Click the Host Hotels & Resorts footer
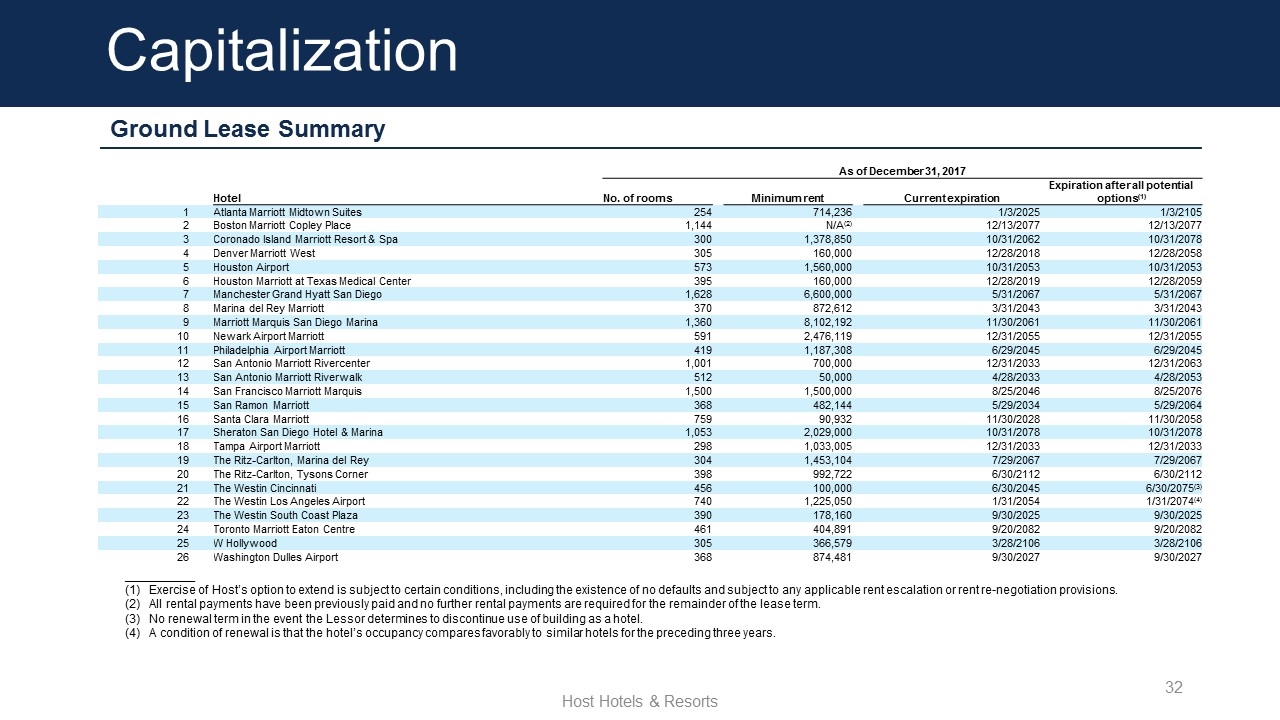 640,701
